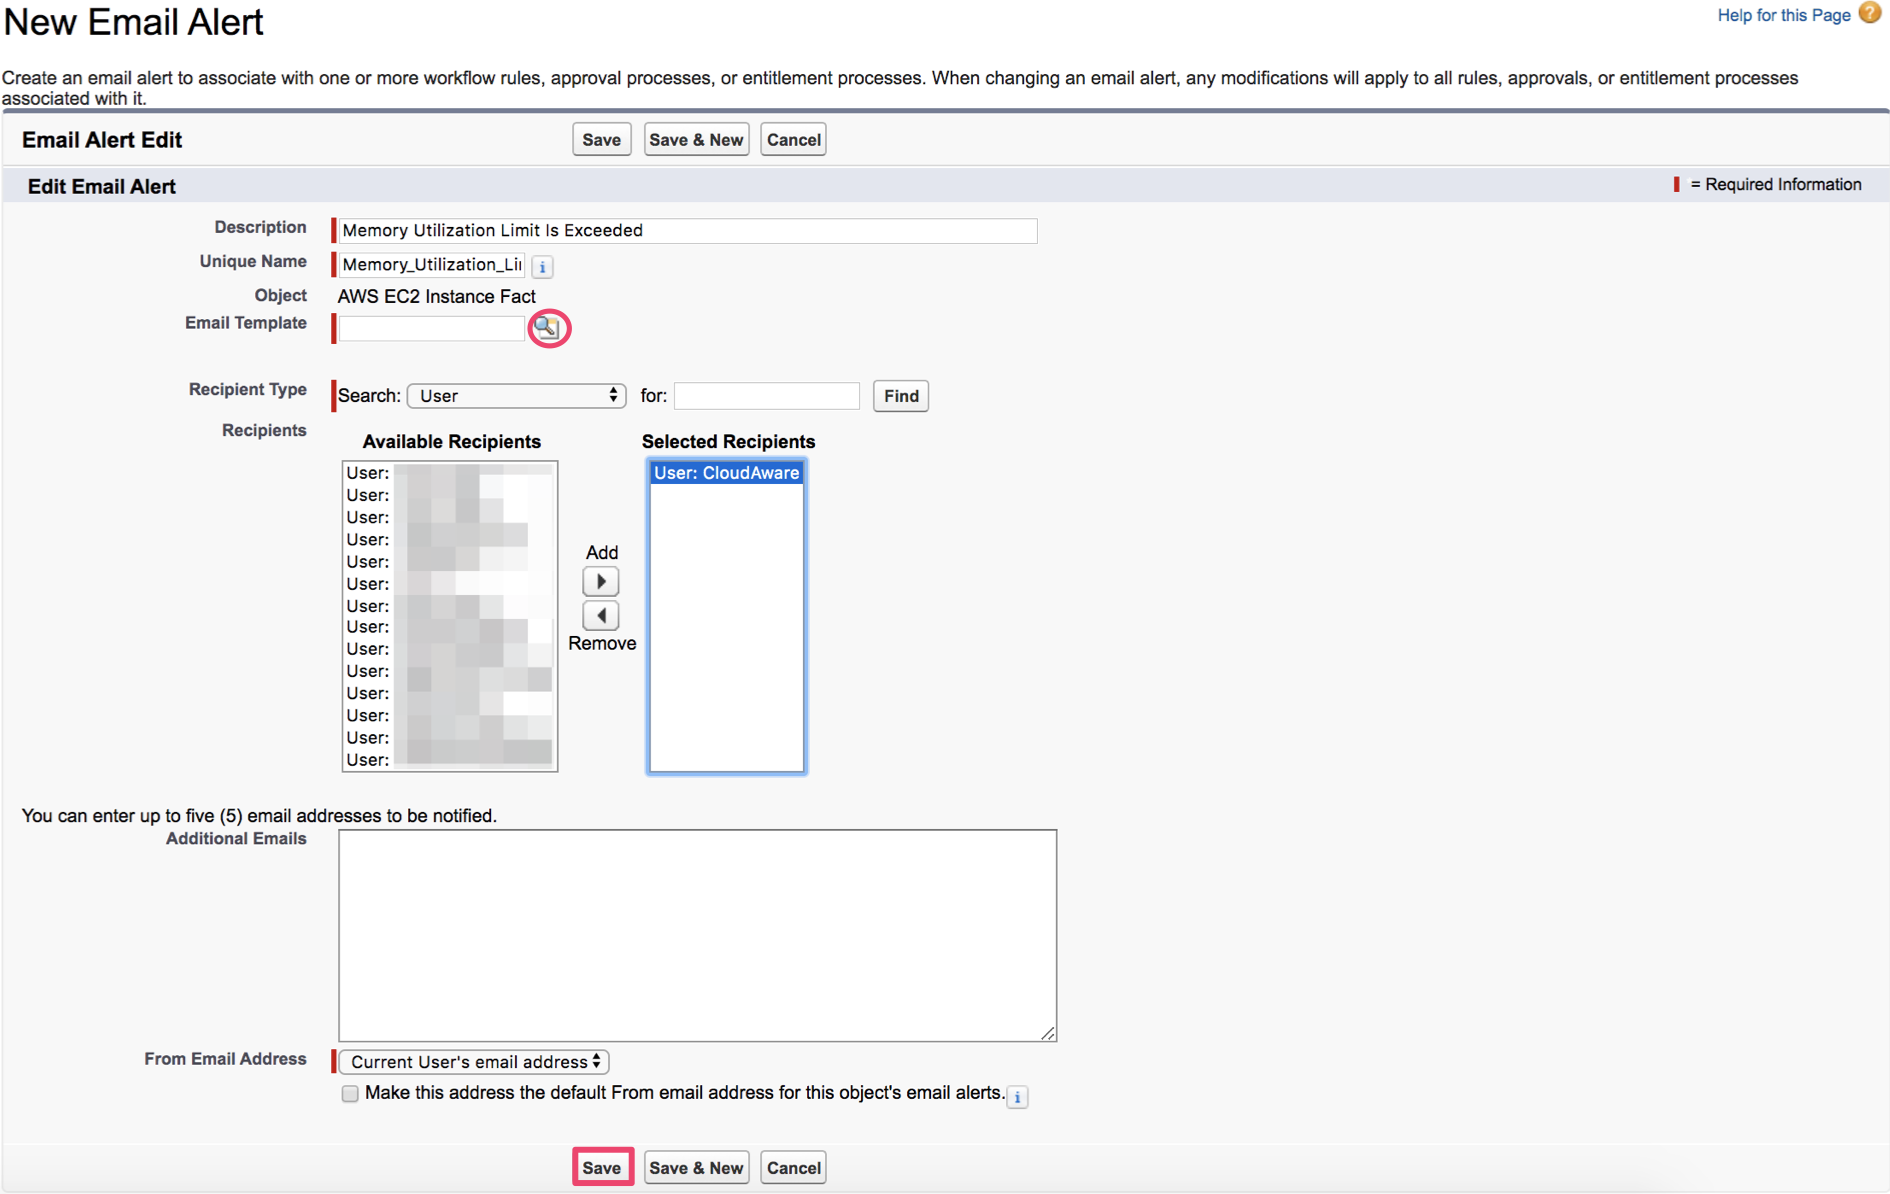Click the Add right-arrow icon
This screenshot has height=1194, width=1890.
(x=600, y=581)
